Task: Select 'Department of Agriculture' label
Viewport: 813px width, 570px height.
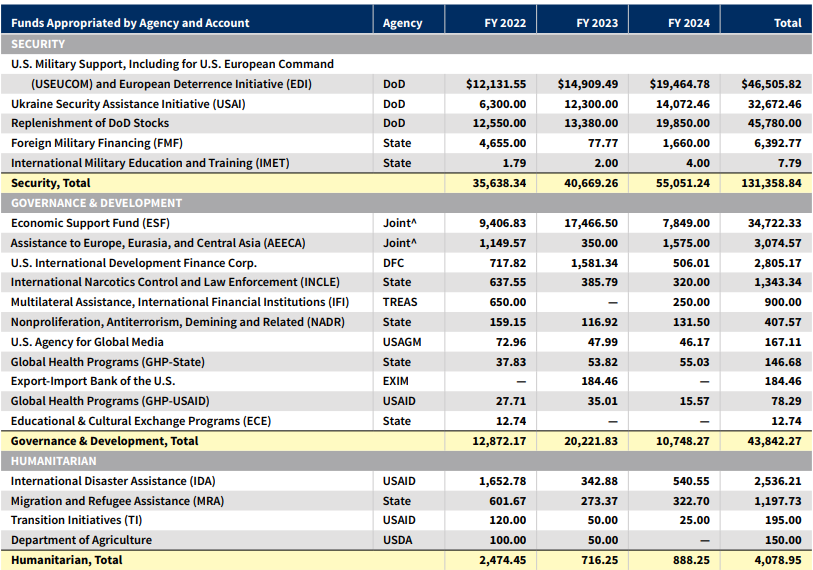Action: (81, 540)
